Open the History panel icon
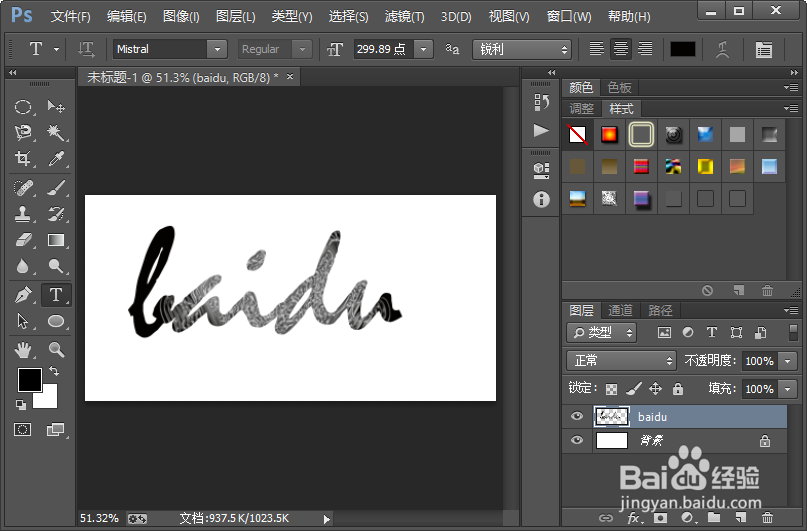 click(541, 102)
